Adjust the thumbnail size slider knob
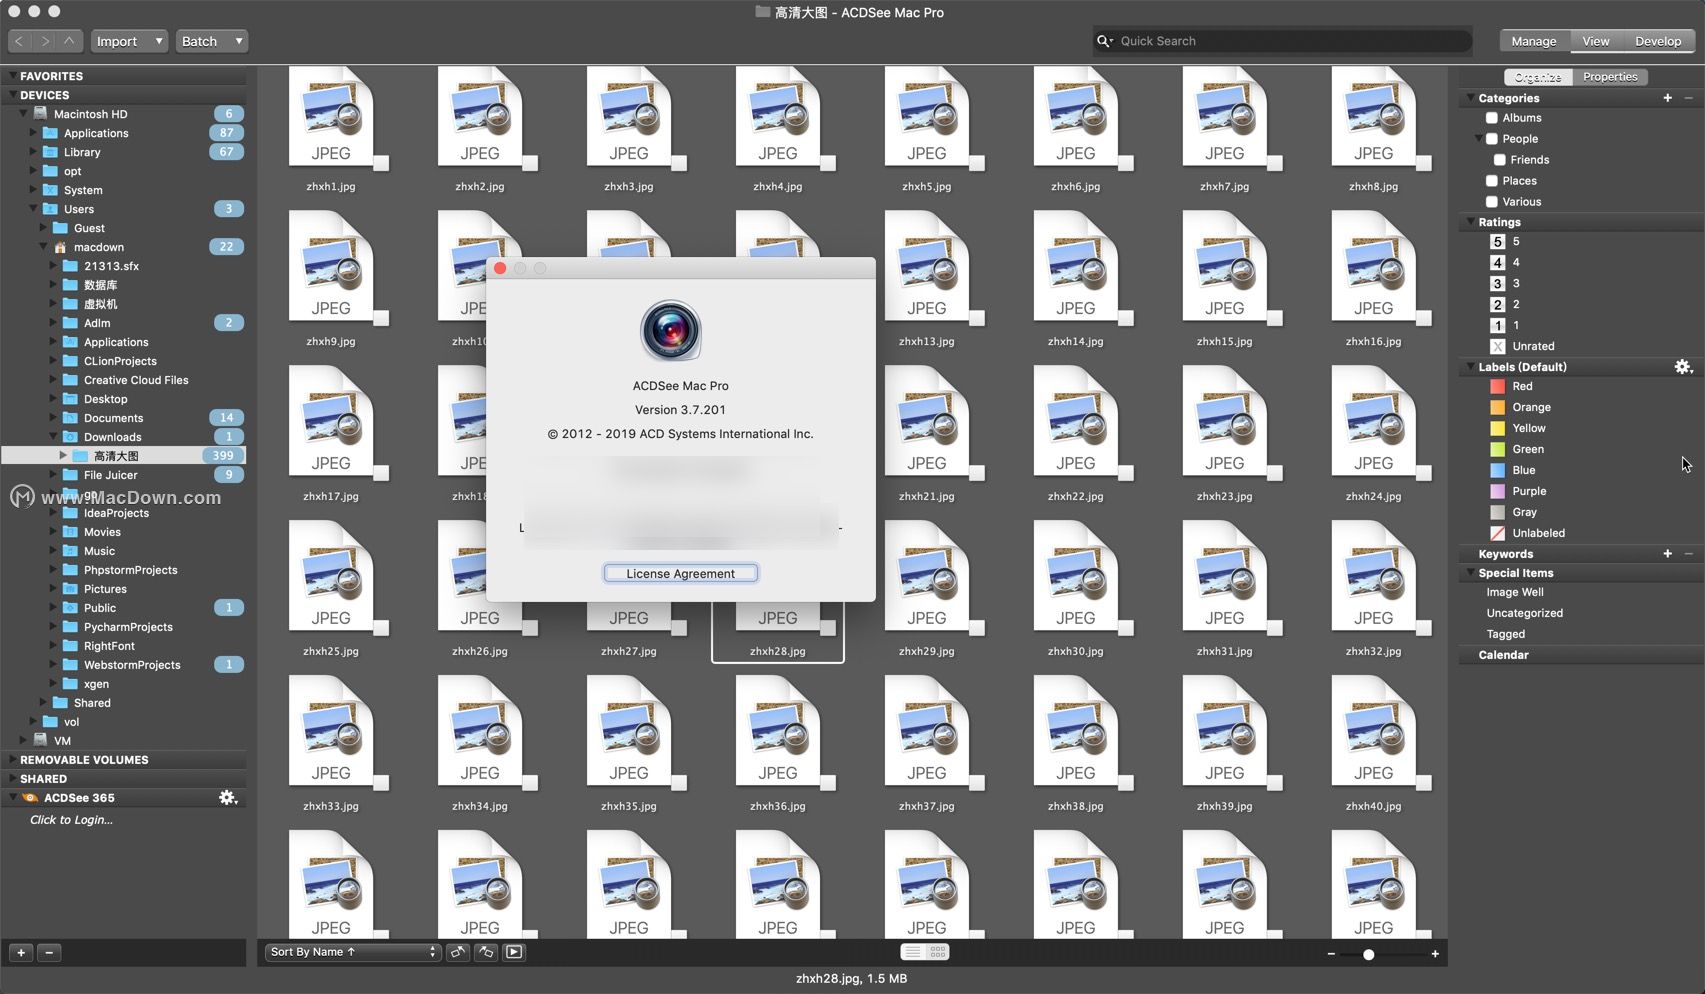 (1368, 954)
